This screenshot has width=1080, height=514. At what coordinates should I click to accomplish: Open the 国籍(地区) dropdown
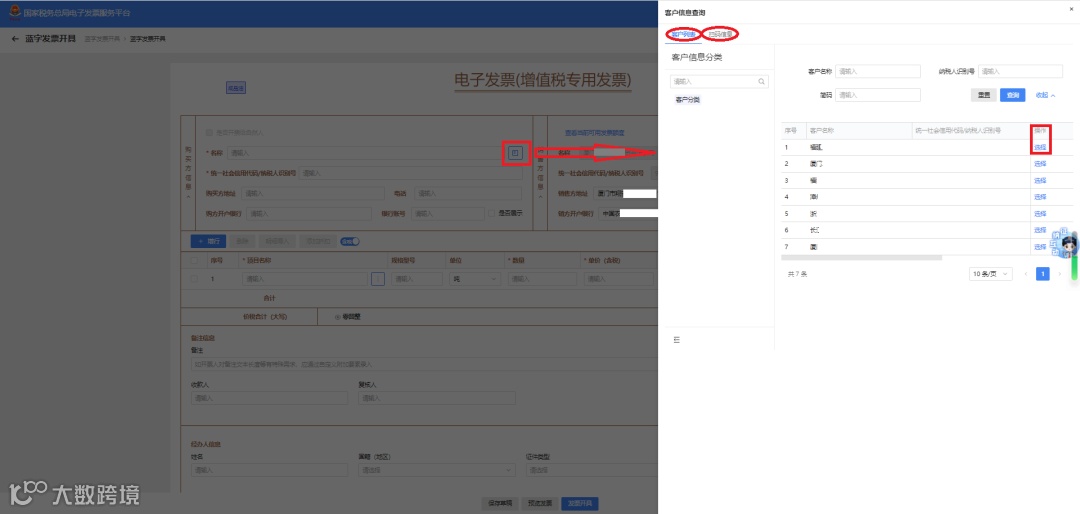click(437, 470)
